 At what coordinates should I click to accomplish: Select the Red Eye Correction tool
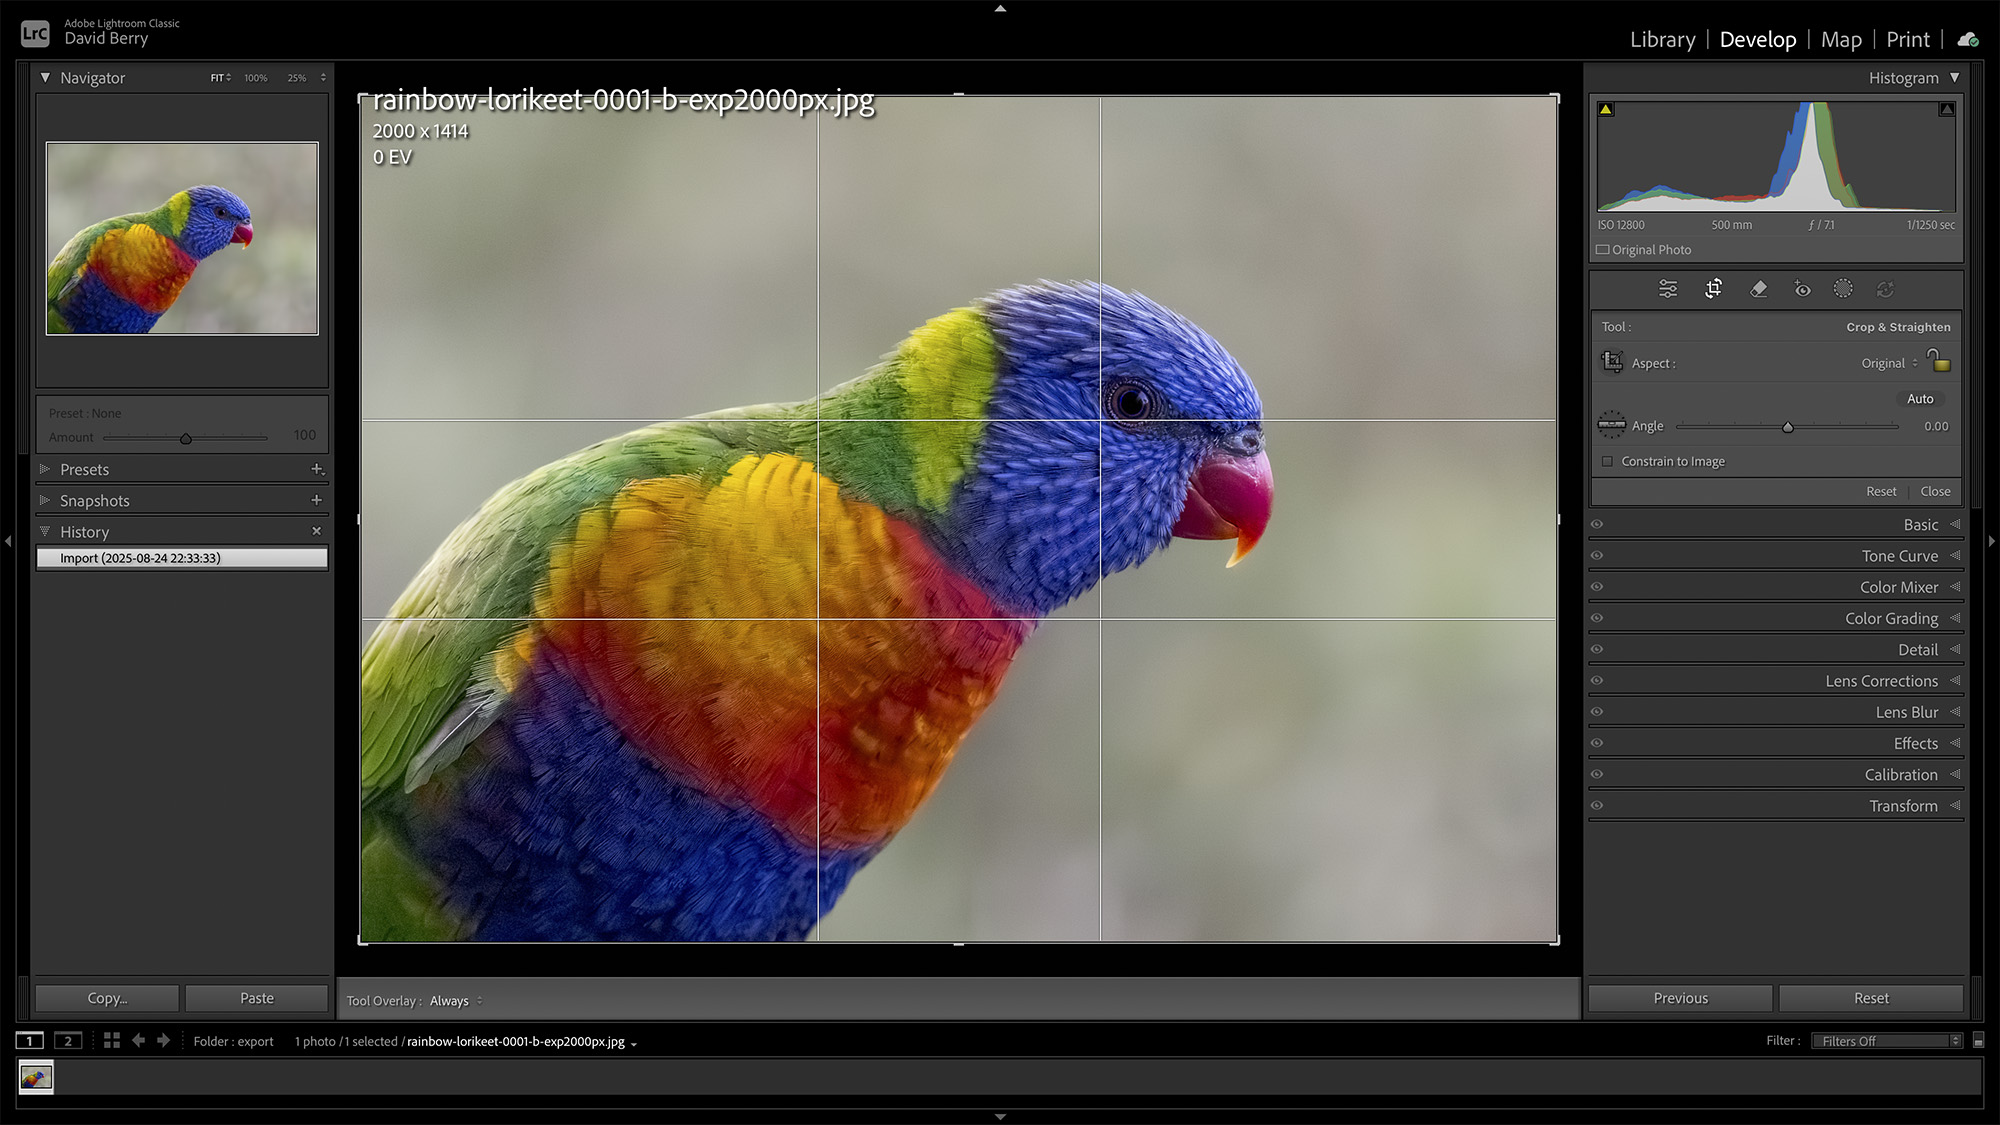pos(1802,289)
